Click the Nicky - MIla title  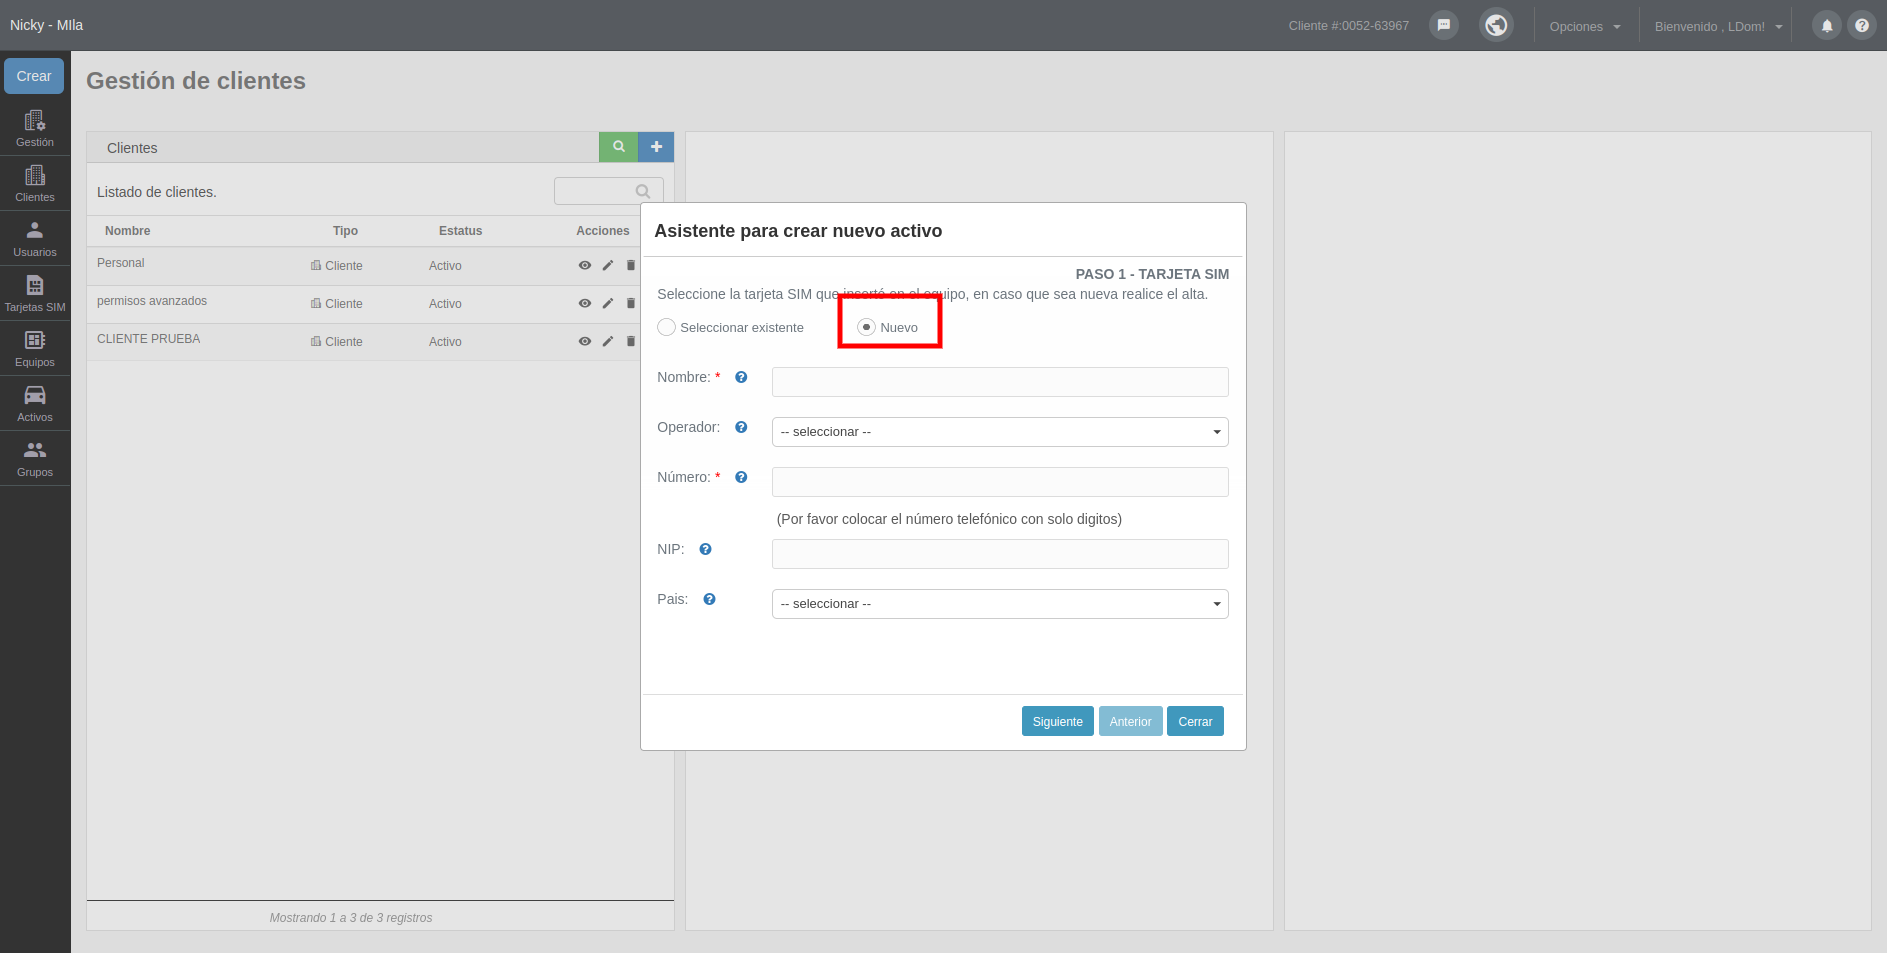(46, 25)
